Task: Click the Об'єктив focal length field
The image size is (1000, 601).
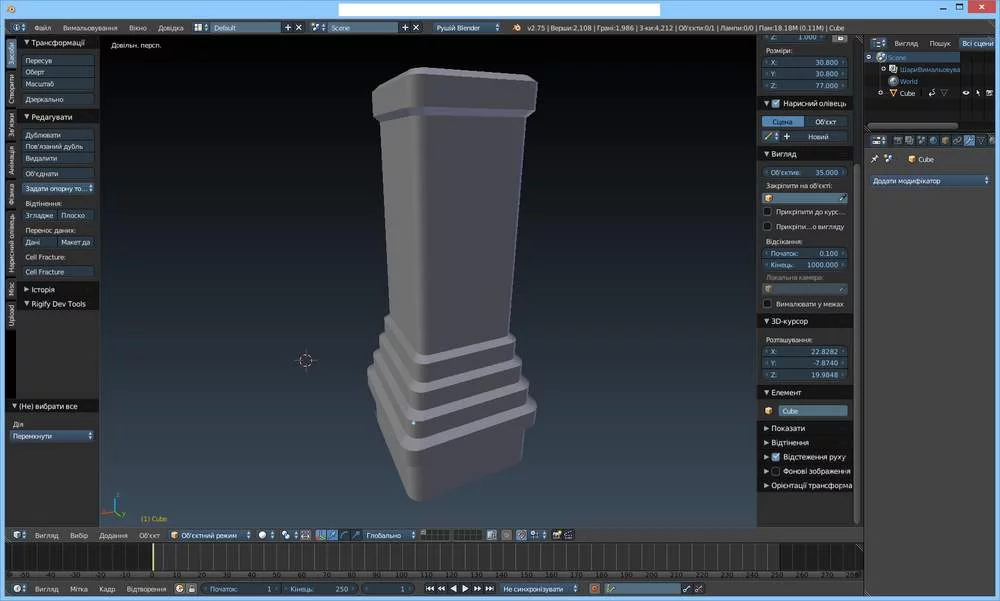Action: 806,172
